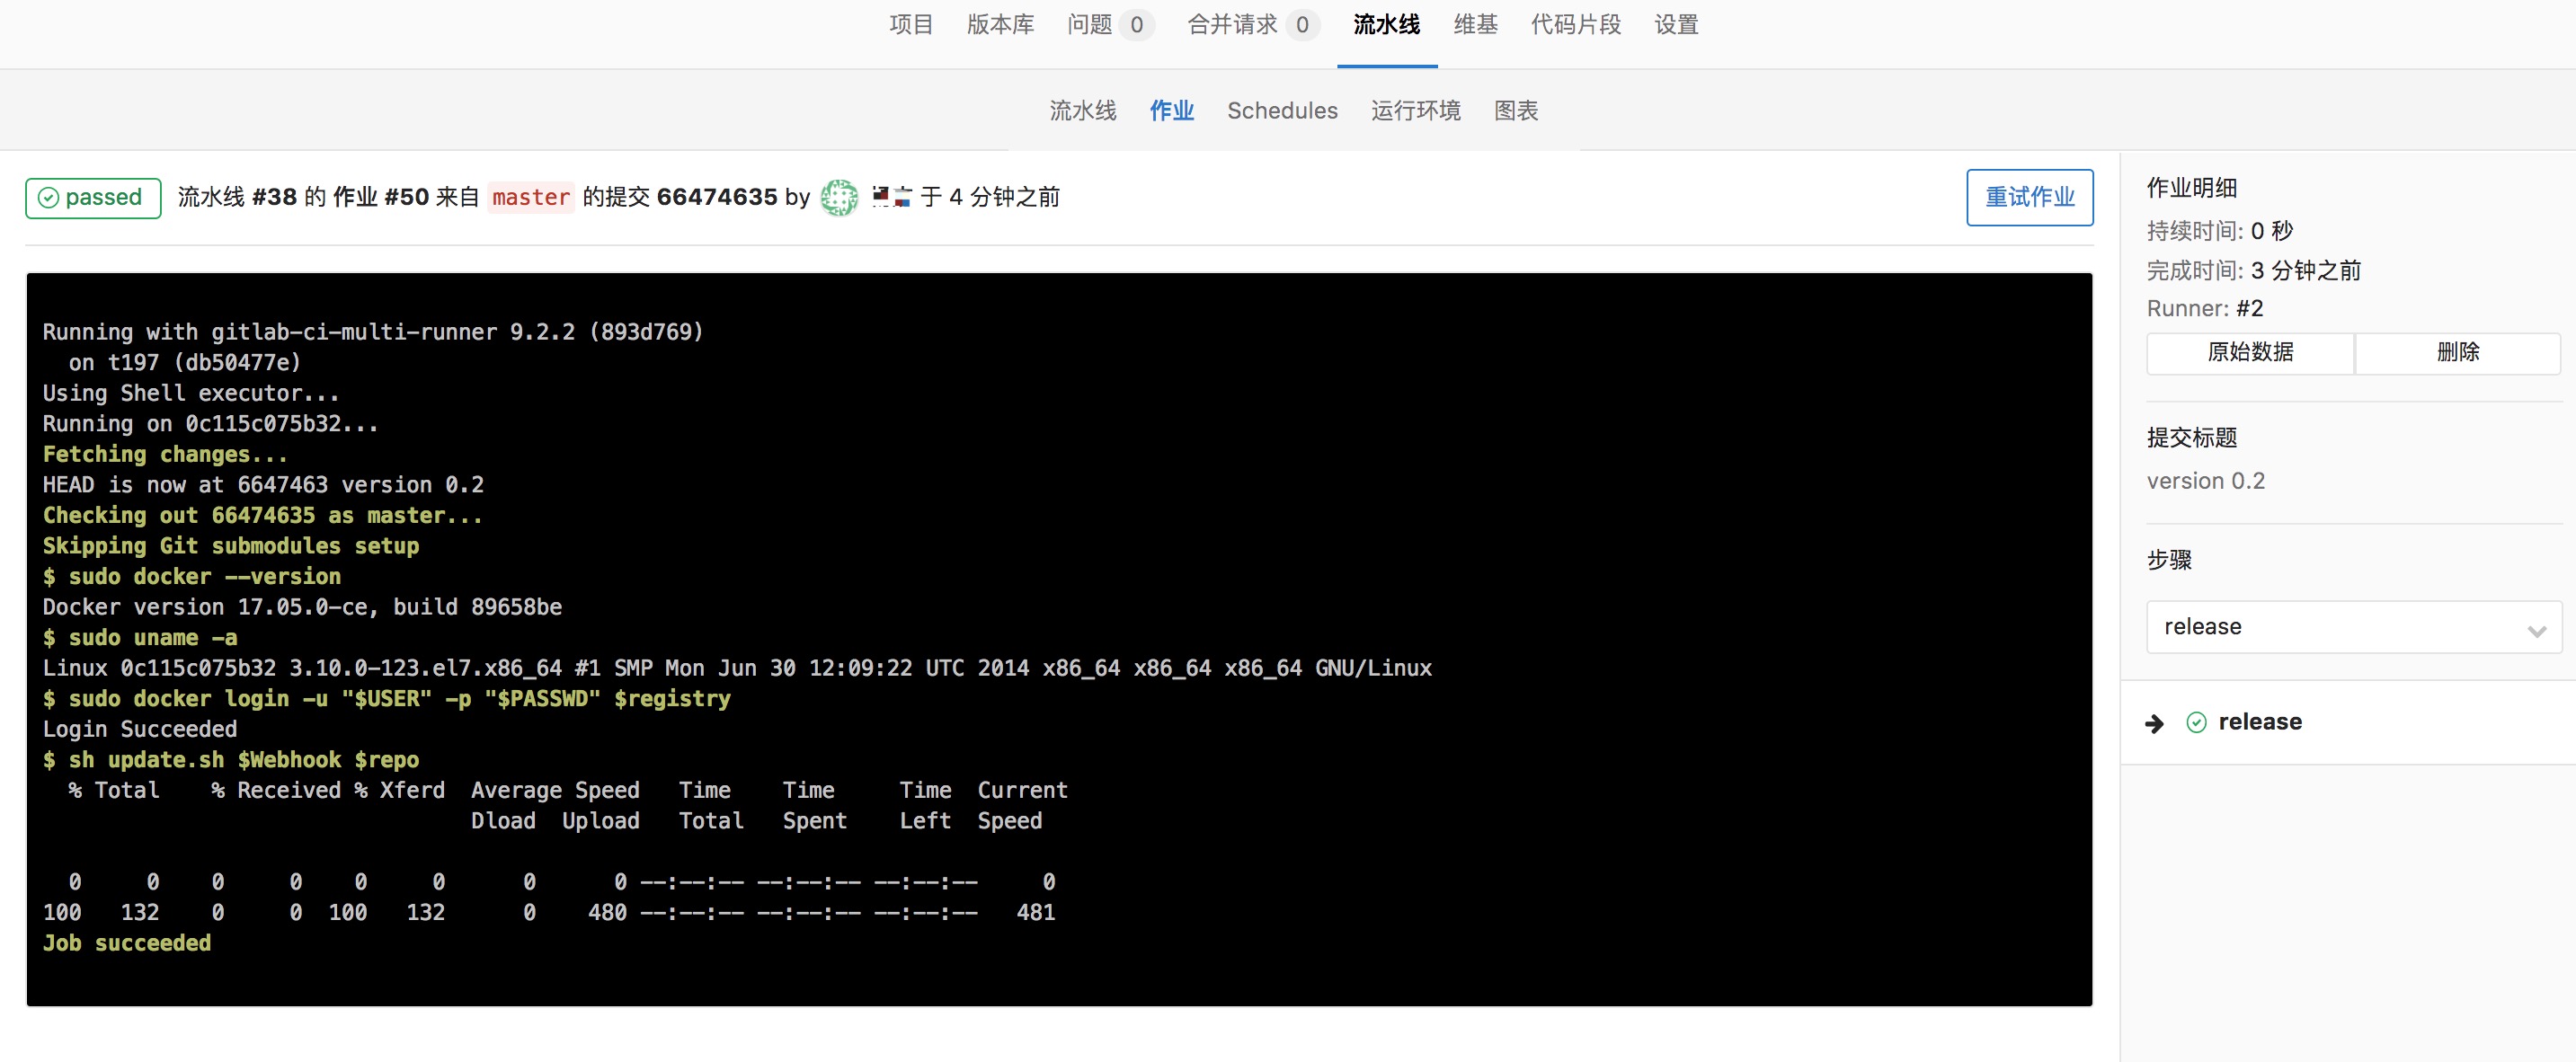Click the green check icon beside release
The height and width of the screenshot is (1062, 2576).
2196,722
